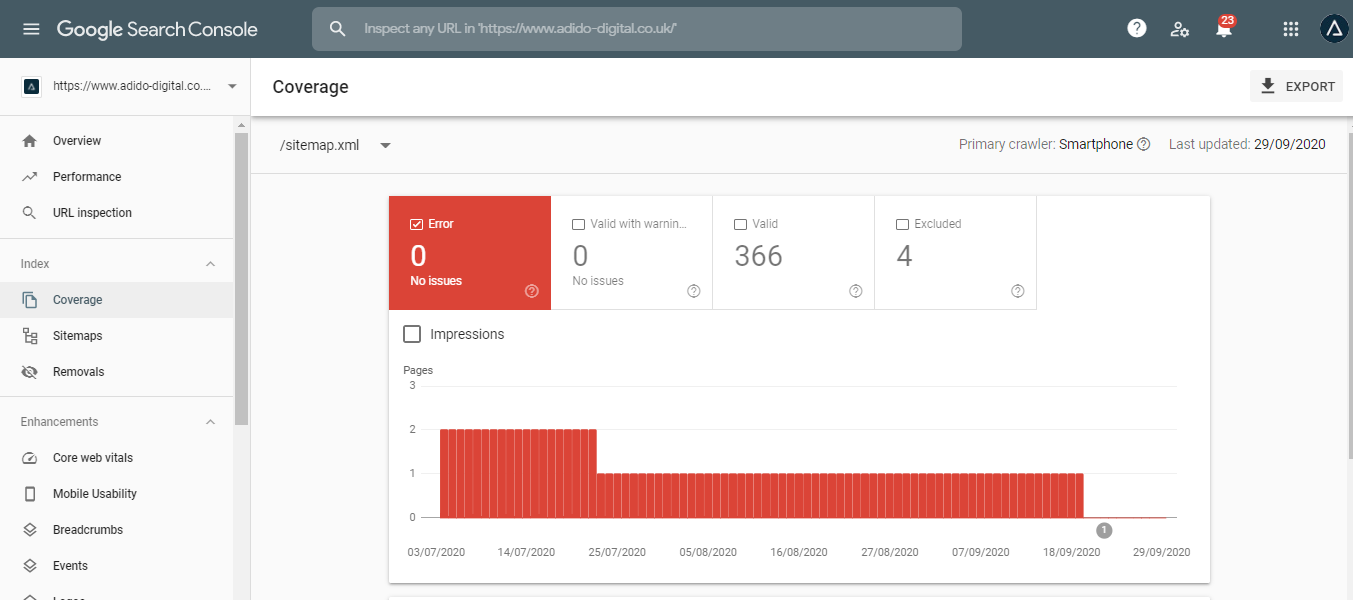Screen dimensions: 1353x600
Task: Click the Google Search Console logo
Action: (157, 30)
